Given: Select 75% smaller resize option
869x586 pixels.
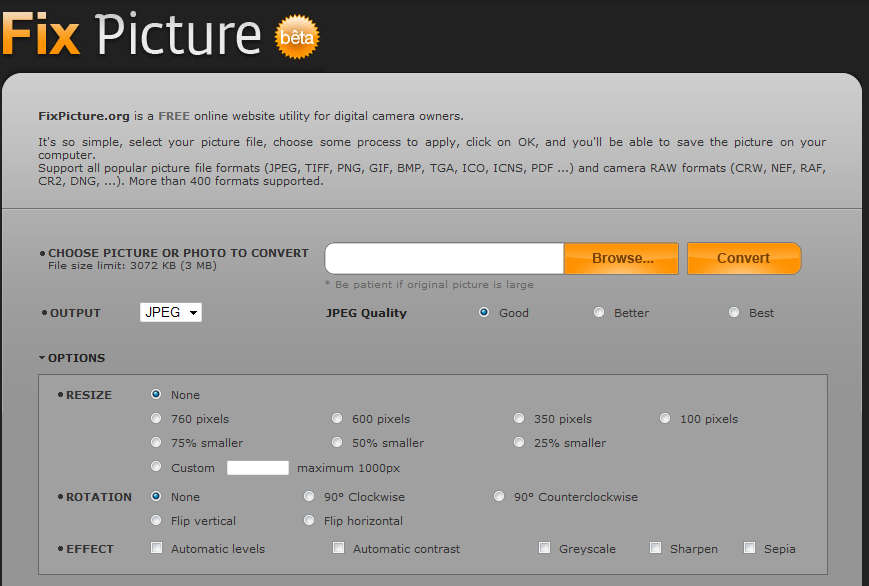Looking at the screenshot, I should pyautogui.click(x=156, y=442).
